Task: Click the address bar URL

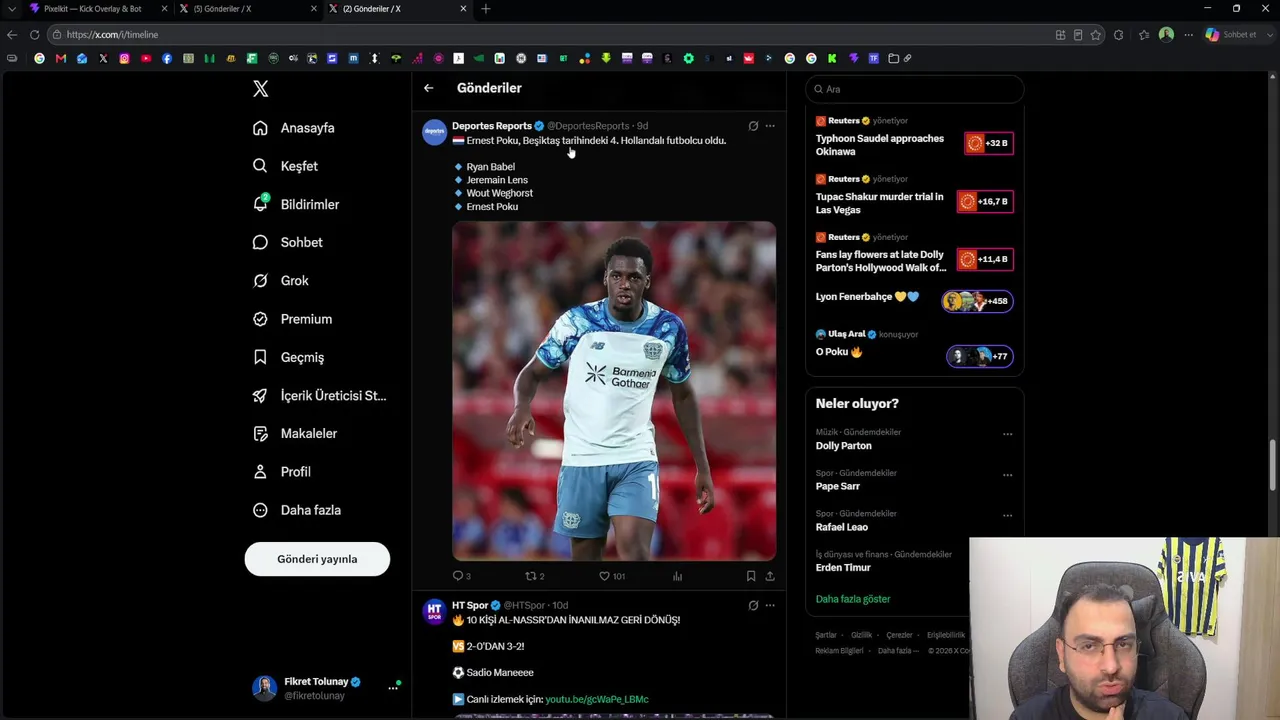Action: coord(112,35)
